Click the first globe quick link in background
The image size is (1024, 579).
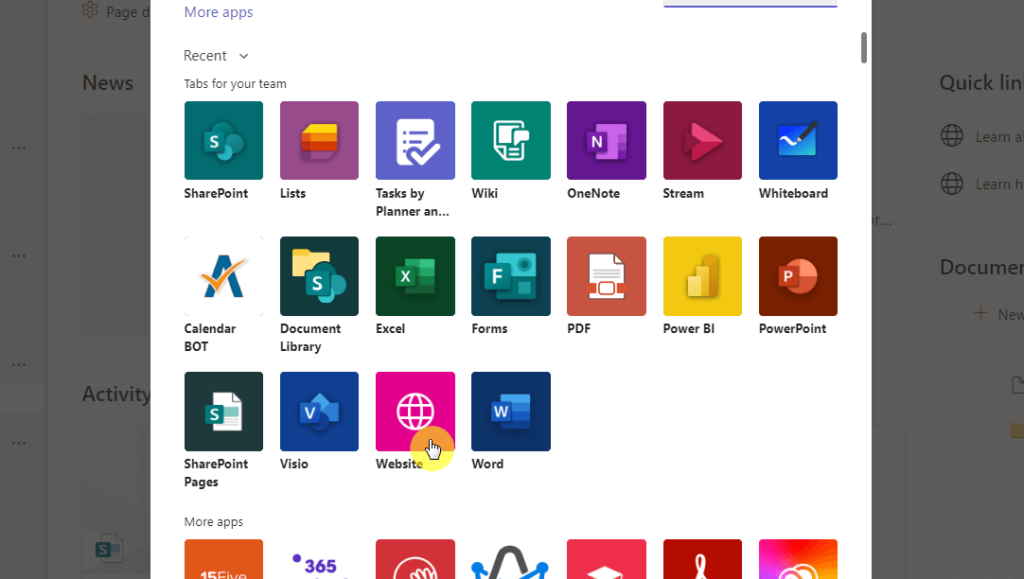(952, 136)
